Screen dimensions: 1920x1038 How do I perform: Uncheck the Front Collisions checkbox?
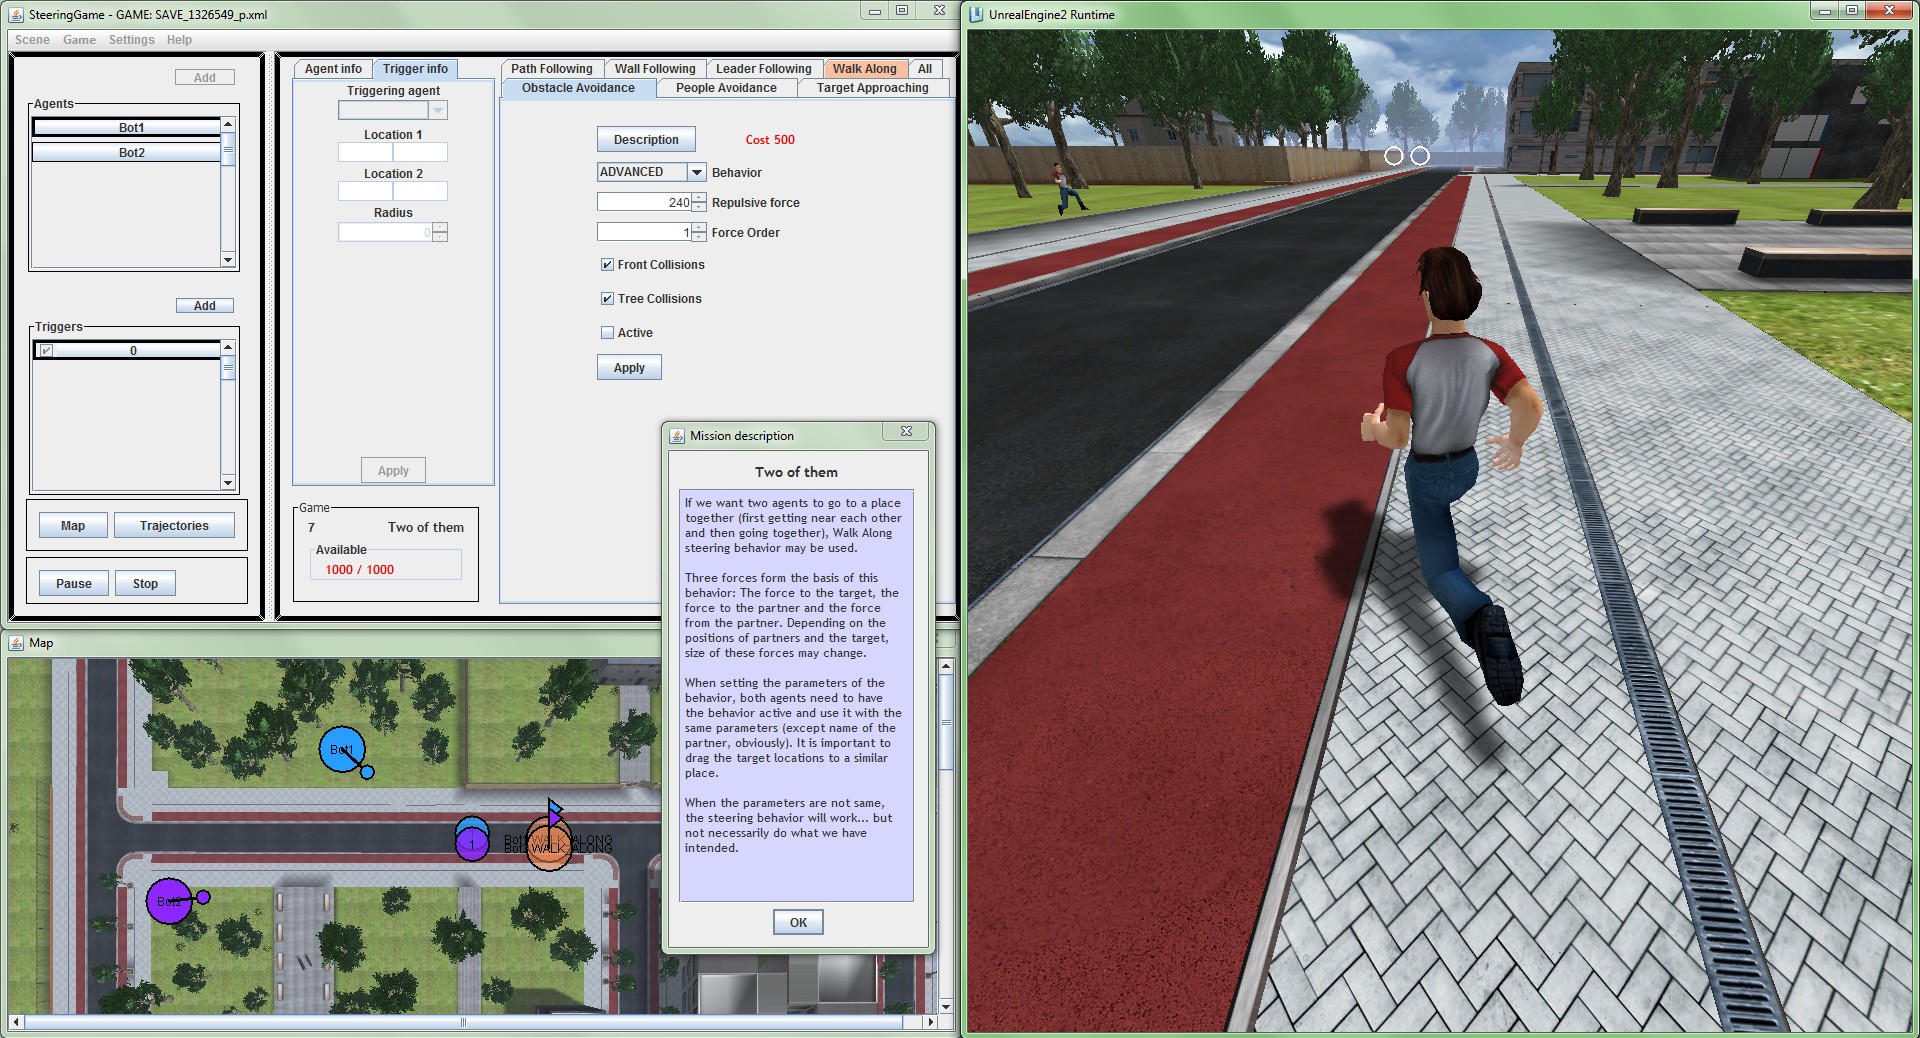(607, 265)
